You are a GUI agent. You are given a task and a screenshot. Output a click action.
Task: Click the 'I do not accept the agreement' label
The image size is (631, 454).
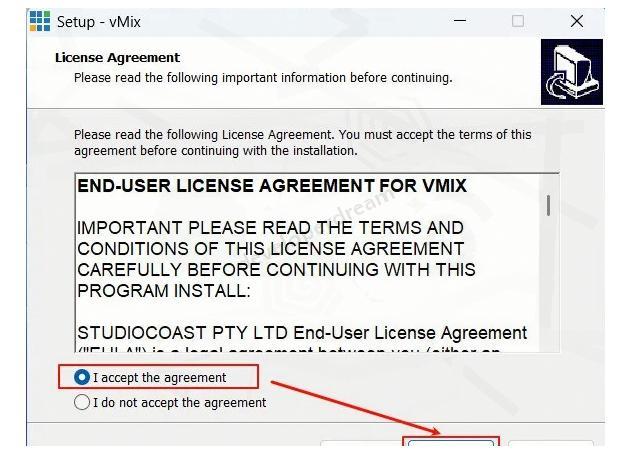[x=179, y=402]
